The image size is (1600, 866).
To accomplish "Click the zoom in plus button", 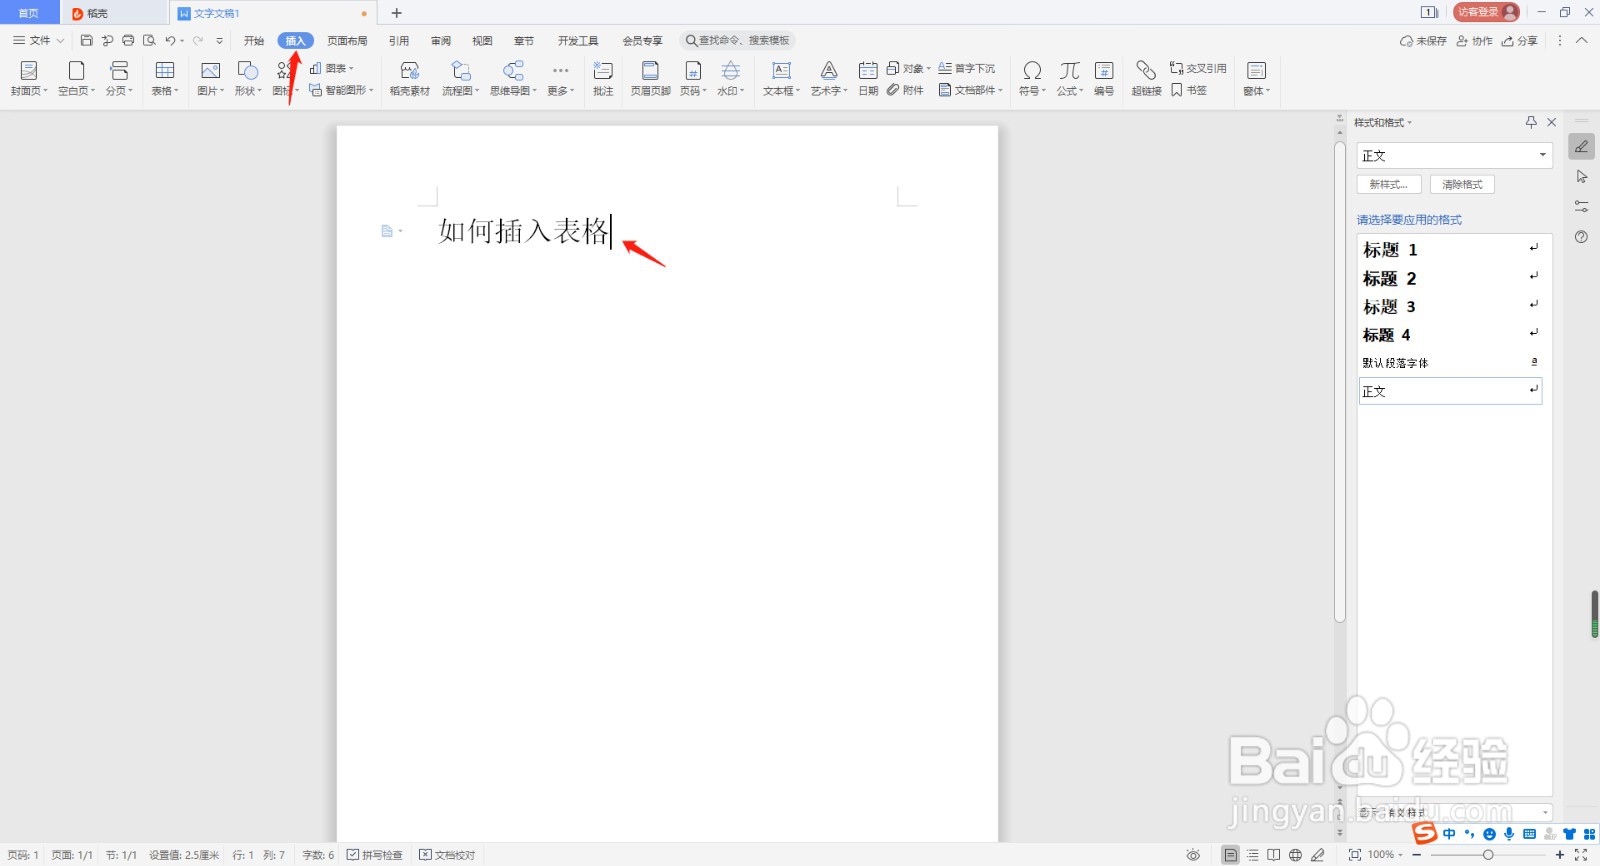I will [1559, 855].
